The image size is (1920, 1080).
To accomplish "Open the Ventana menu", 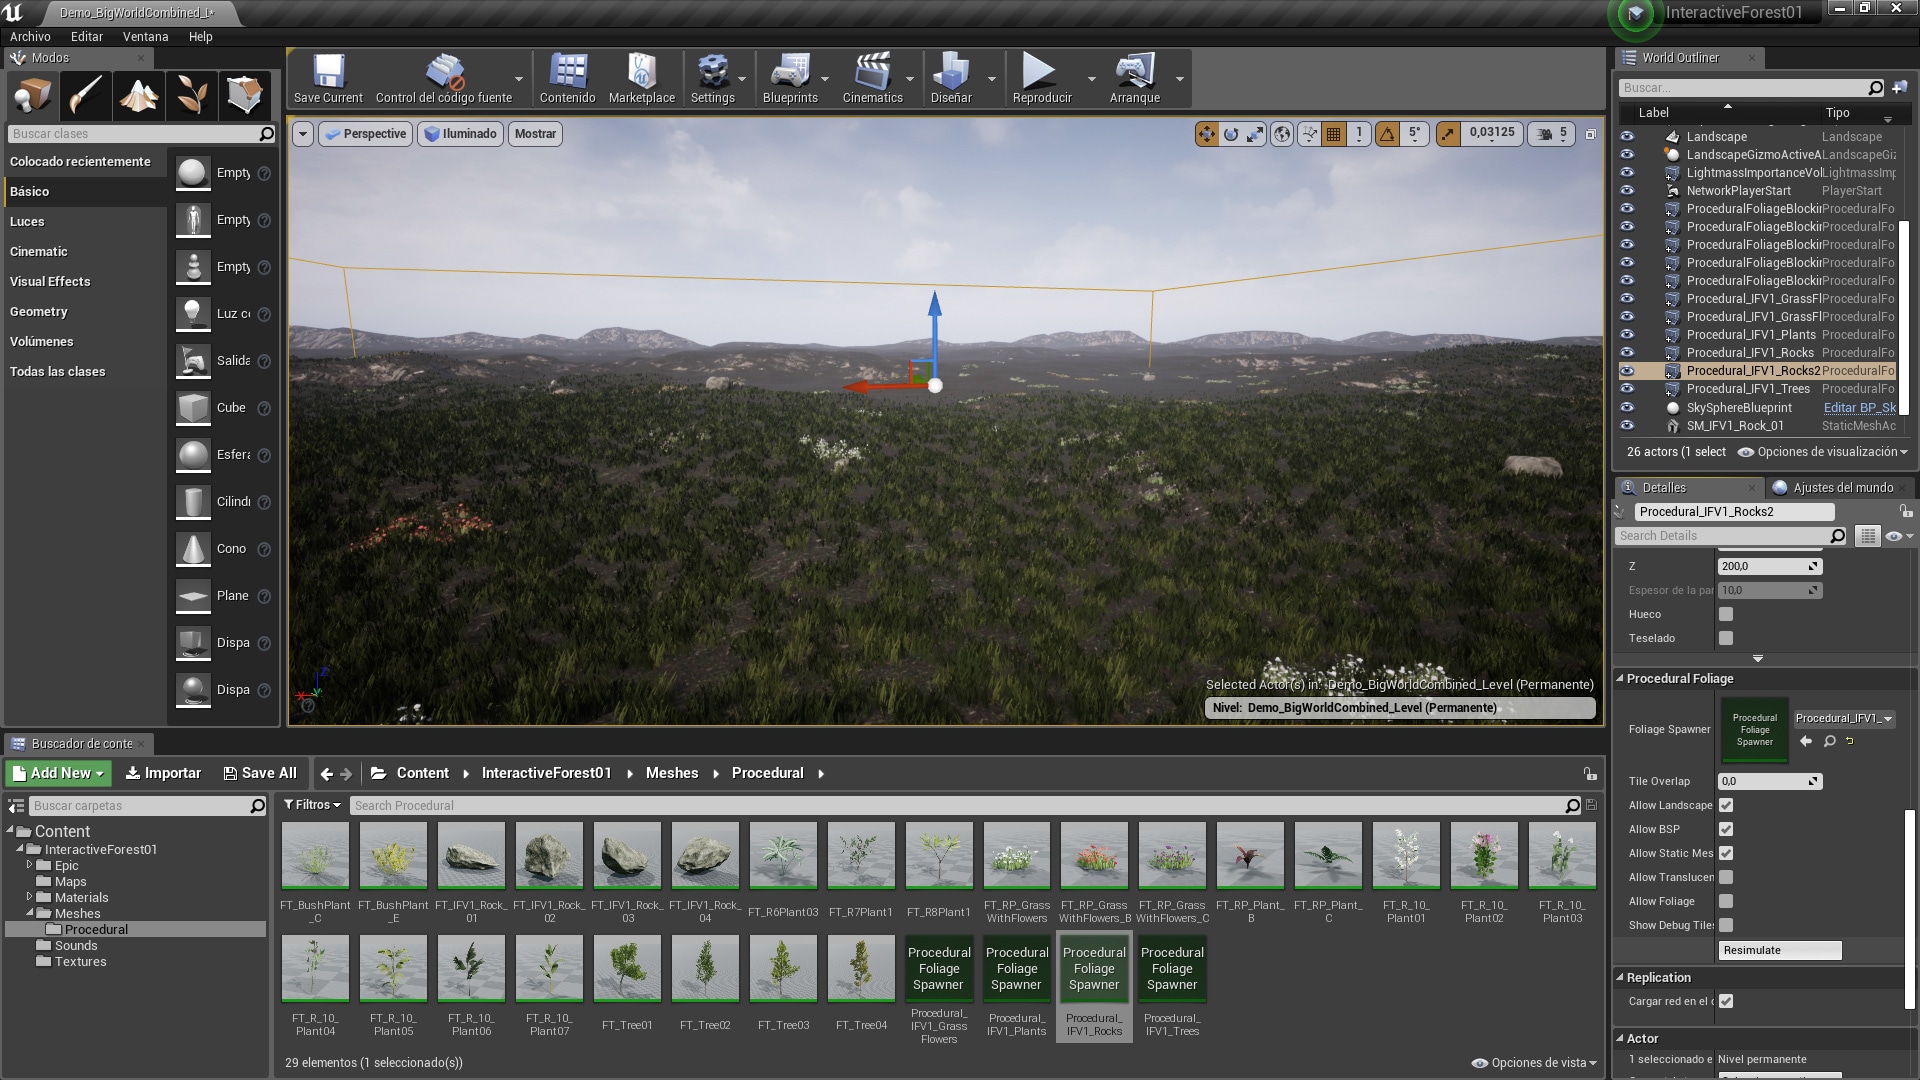I will click(145, 37).
